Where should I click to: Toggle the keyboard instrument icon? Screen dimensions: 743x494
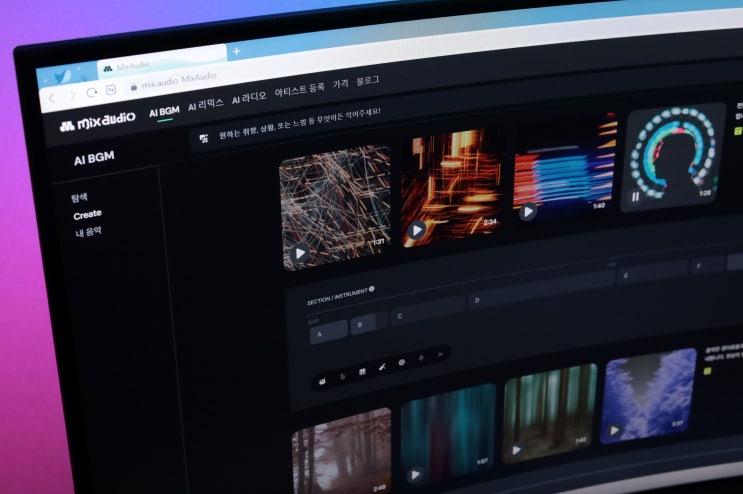(x=362, y=372)
